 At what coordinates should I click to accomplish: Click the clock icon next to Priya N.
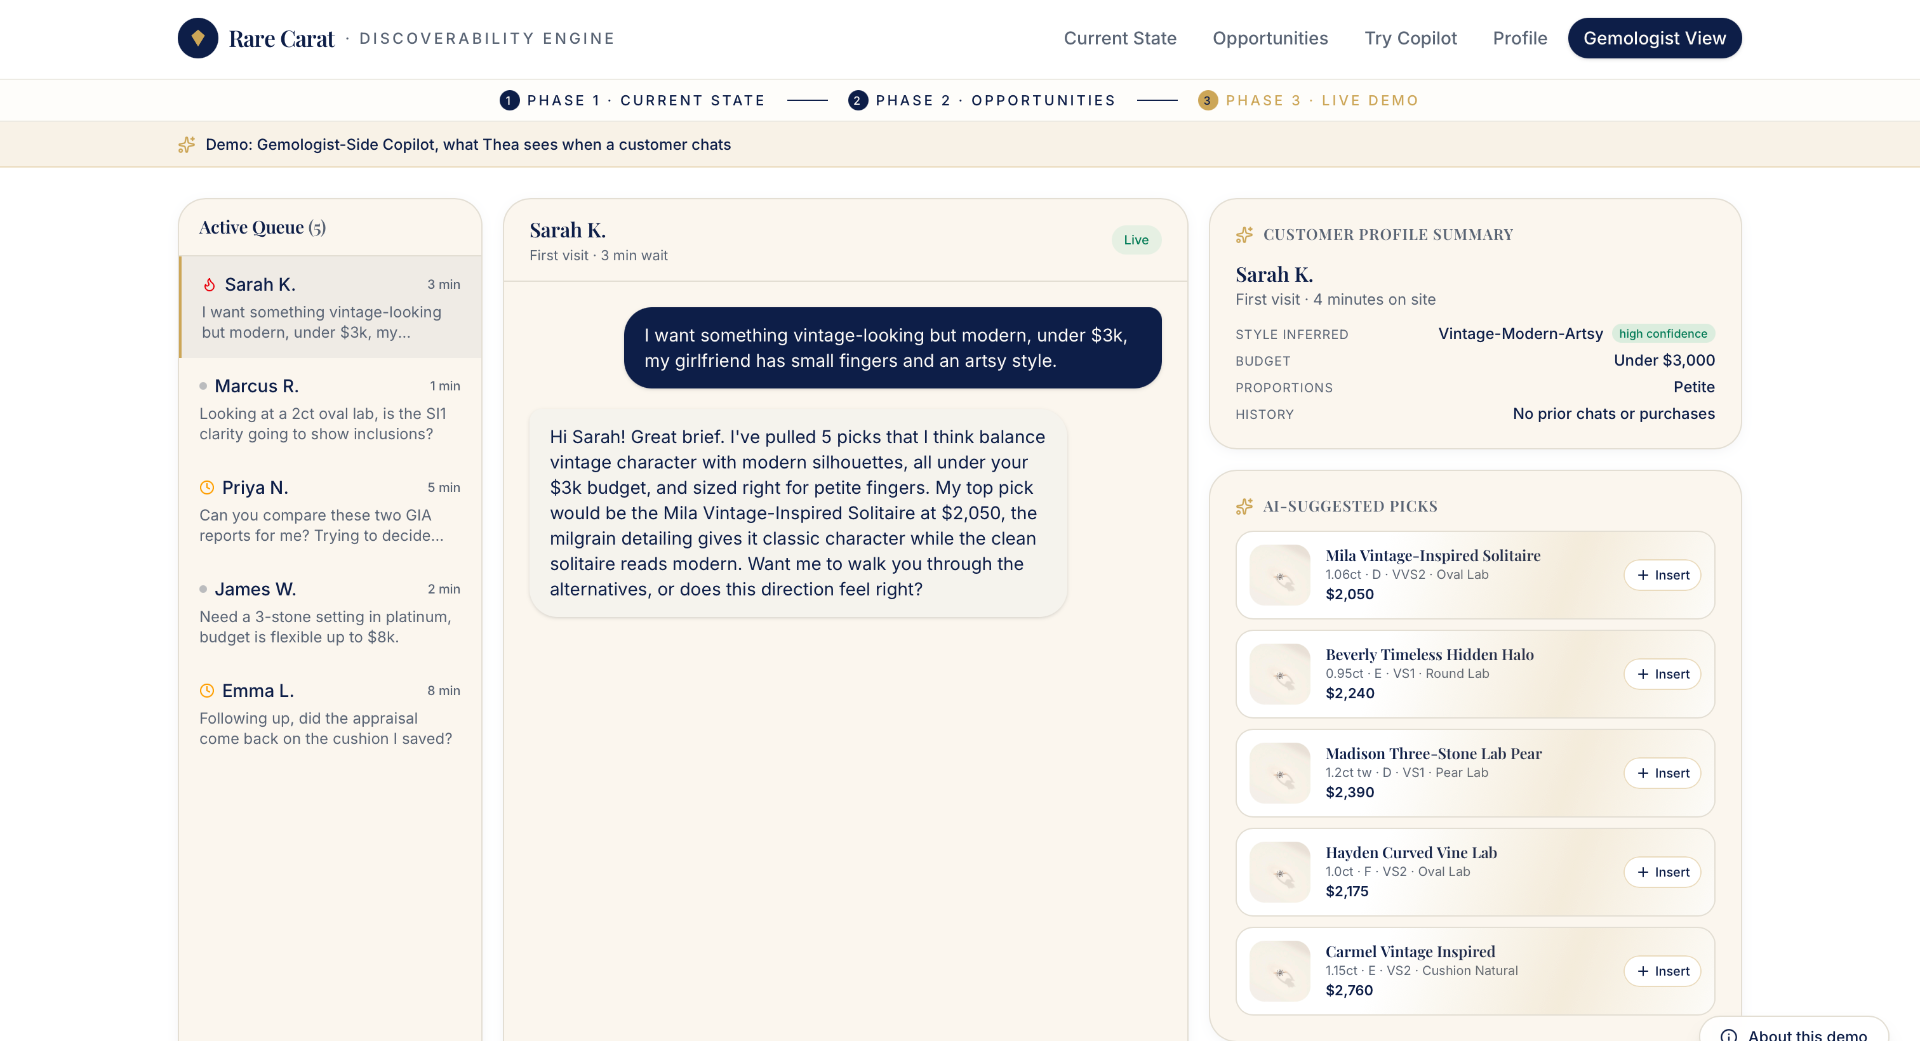(x=207, y=488)
